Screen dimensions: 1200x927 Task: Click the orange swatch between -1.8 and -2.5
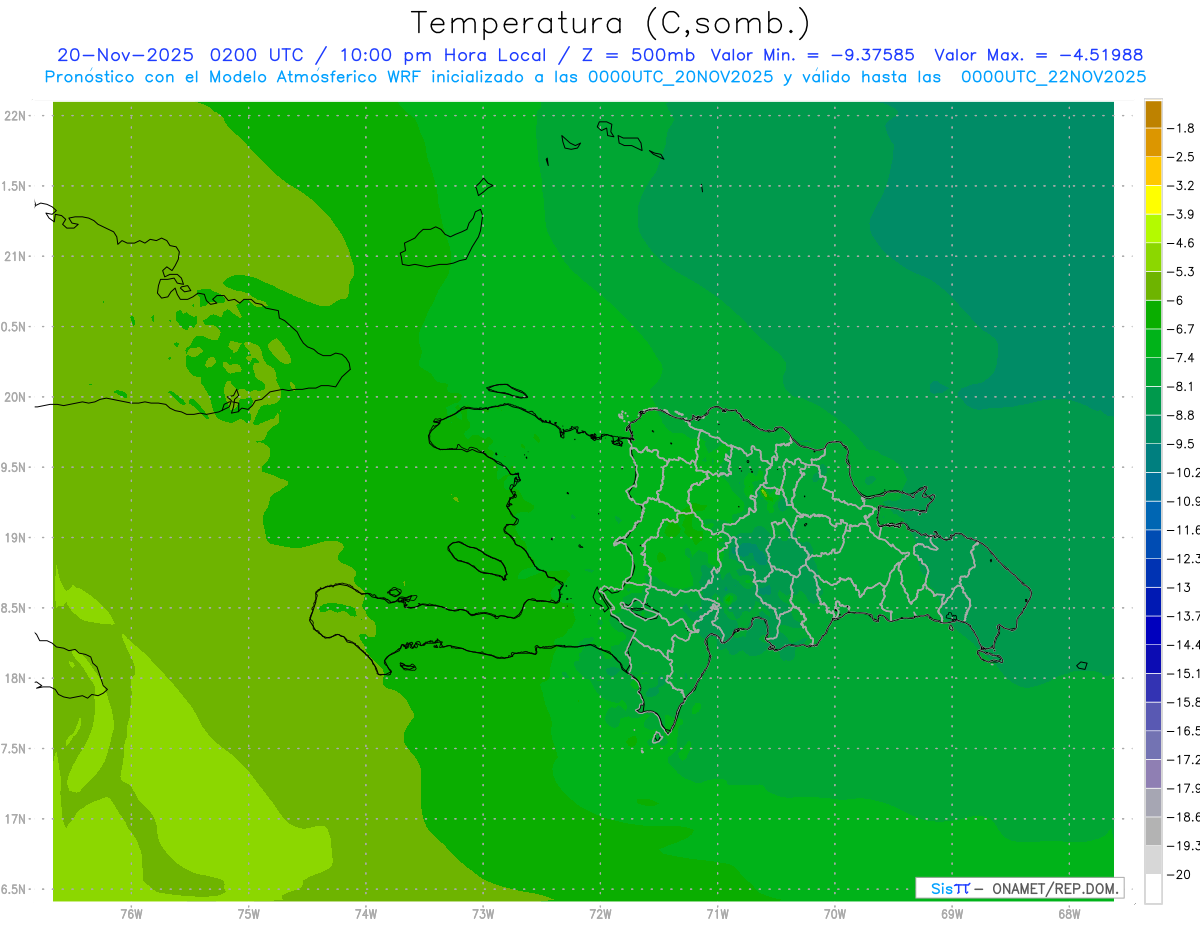click(x=1153, y=143)
